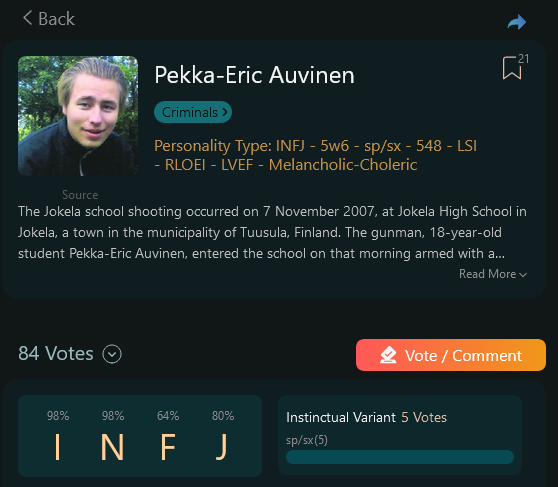Click the Back text label
558x487 pixels.
coord(57,19)
